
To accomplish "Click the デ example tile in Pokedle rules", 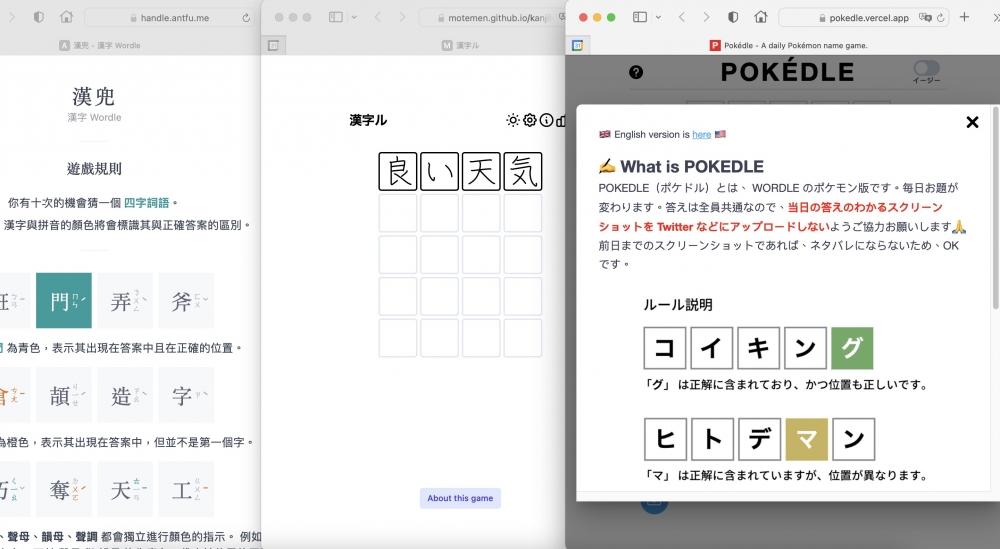I will (760, 439).
